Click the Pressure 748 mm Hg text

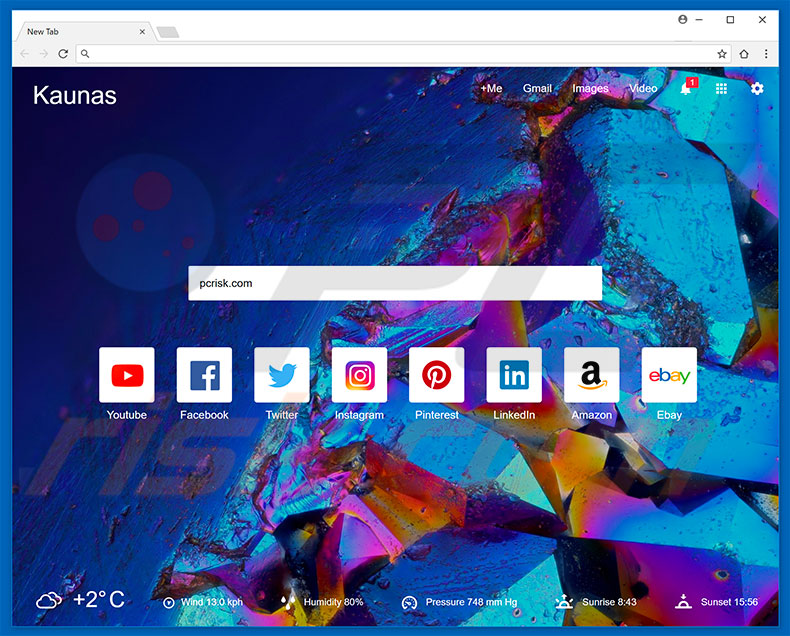tap(471, 602)
